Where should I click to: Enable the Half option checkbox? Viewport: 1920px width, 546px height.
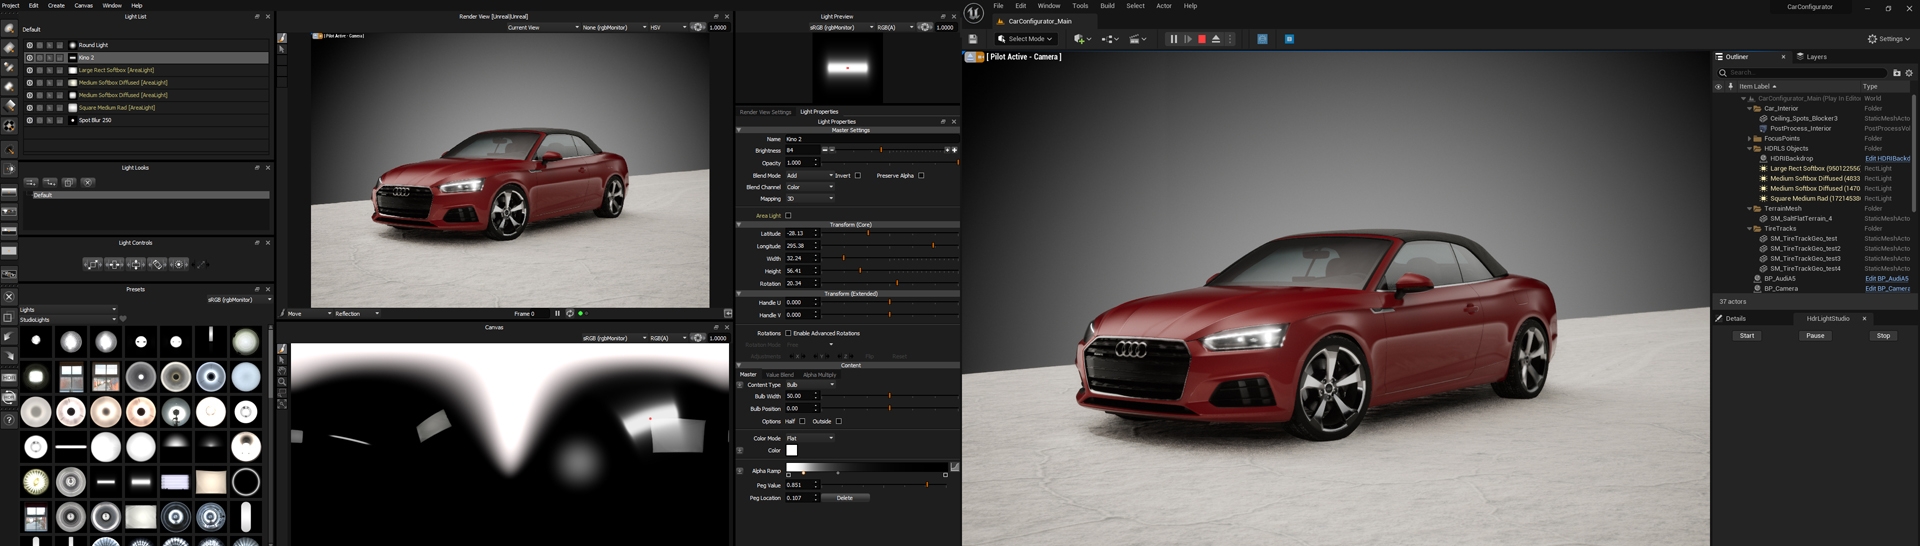pyautogui.click(x=802, y=422)
